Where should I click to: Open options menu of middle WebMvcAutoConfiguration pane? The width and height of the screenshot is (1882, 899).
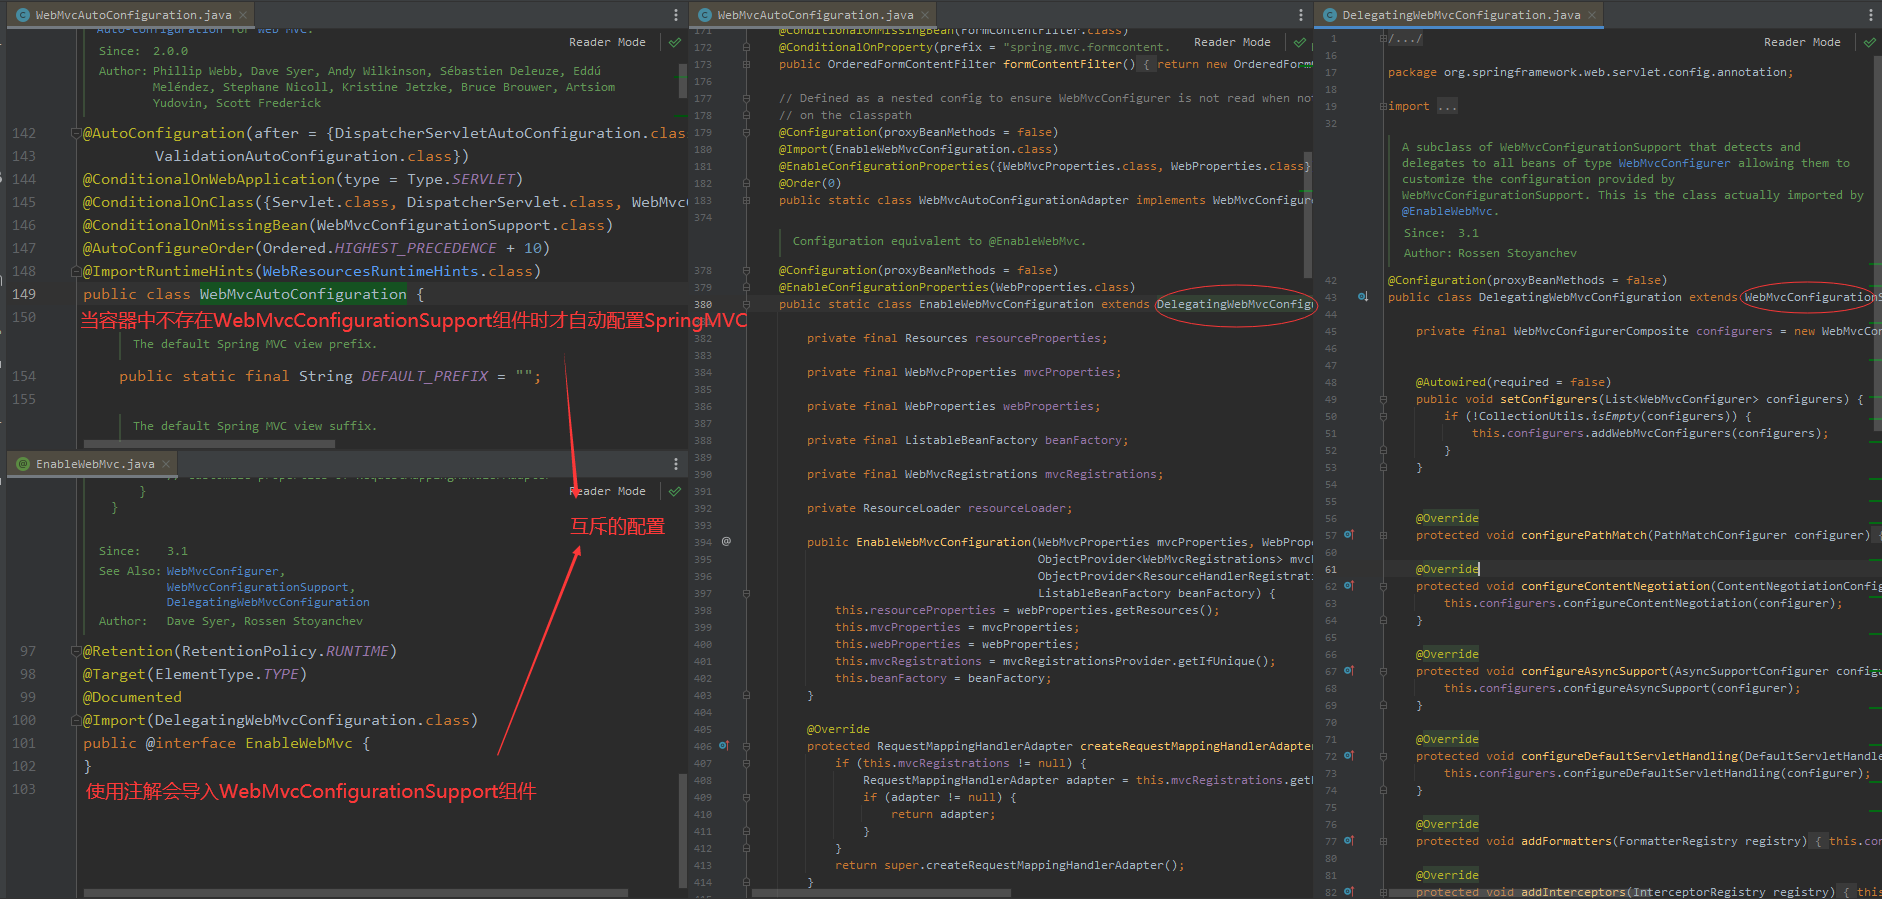click(1301, 15)
